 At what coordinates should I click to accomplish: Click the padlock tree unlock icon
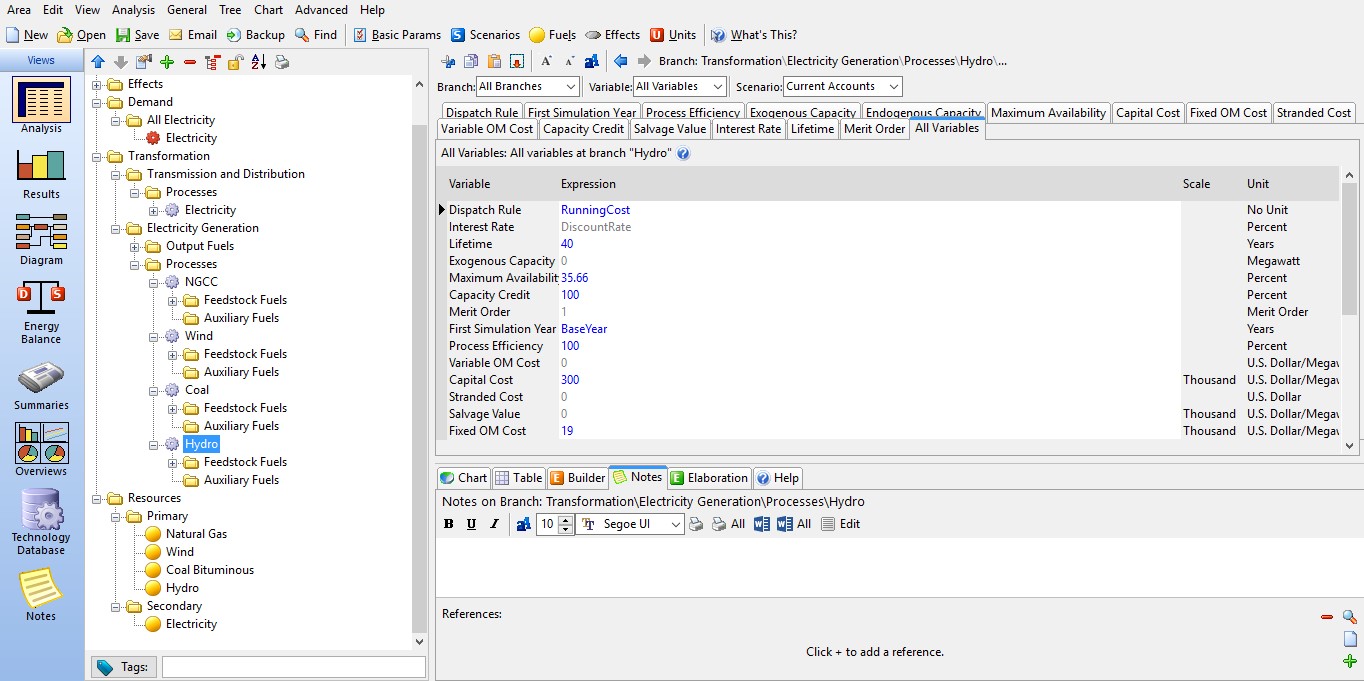pos(235,62)
